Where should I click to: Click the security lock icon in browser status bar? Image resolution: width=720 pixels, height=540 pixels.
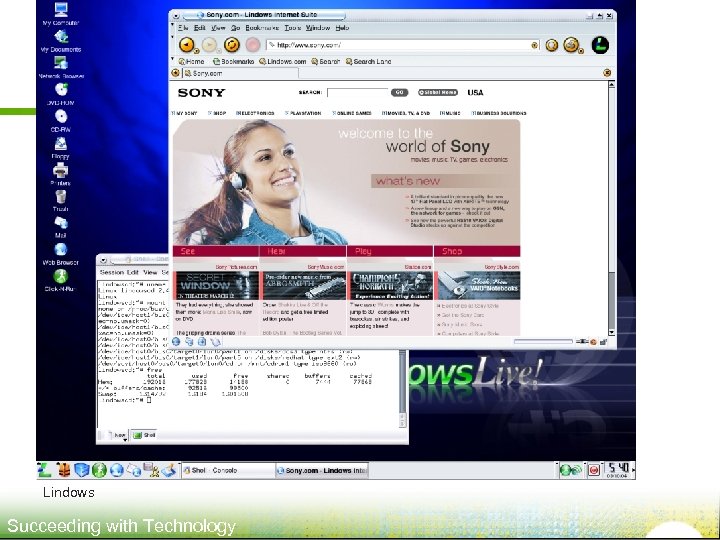[x=603, y=342]
